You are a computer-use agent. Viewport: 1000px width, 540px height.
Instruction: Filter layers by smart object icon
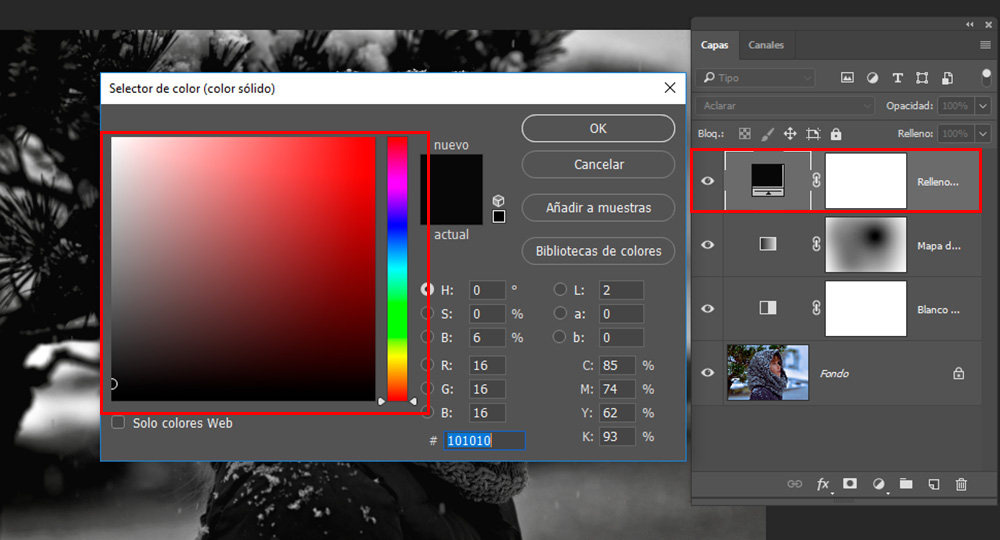coord(948,78)
